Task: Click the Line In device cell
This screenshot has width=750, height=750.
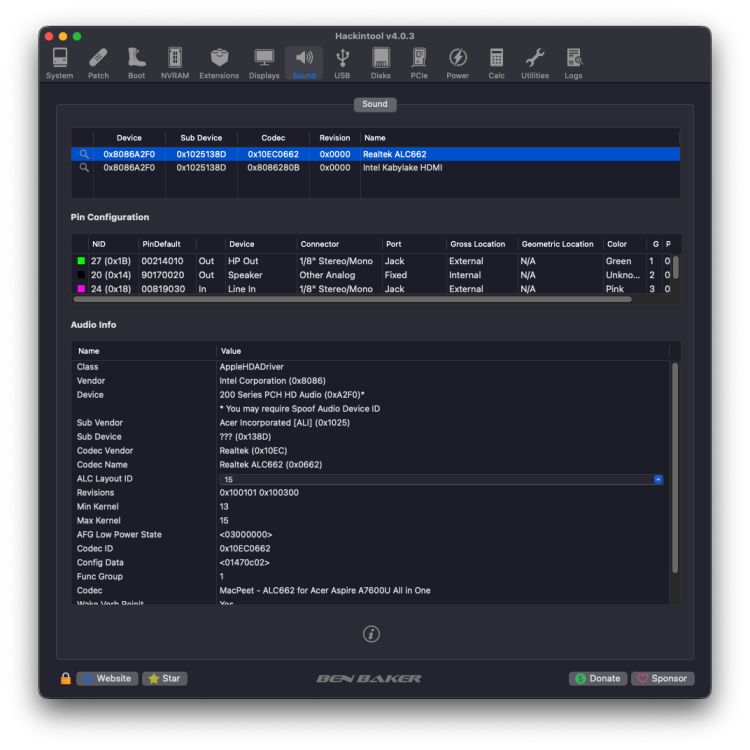Action: click(242, 288)
